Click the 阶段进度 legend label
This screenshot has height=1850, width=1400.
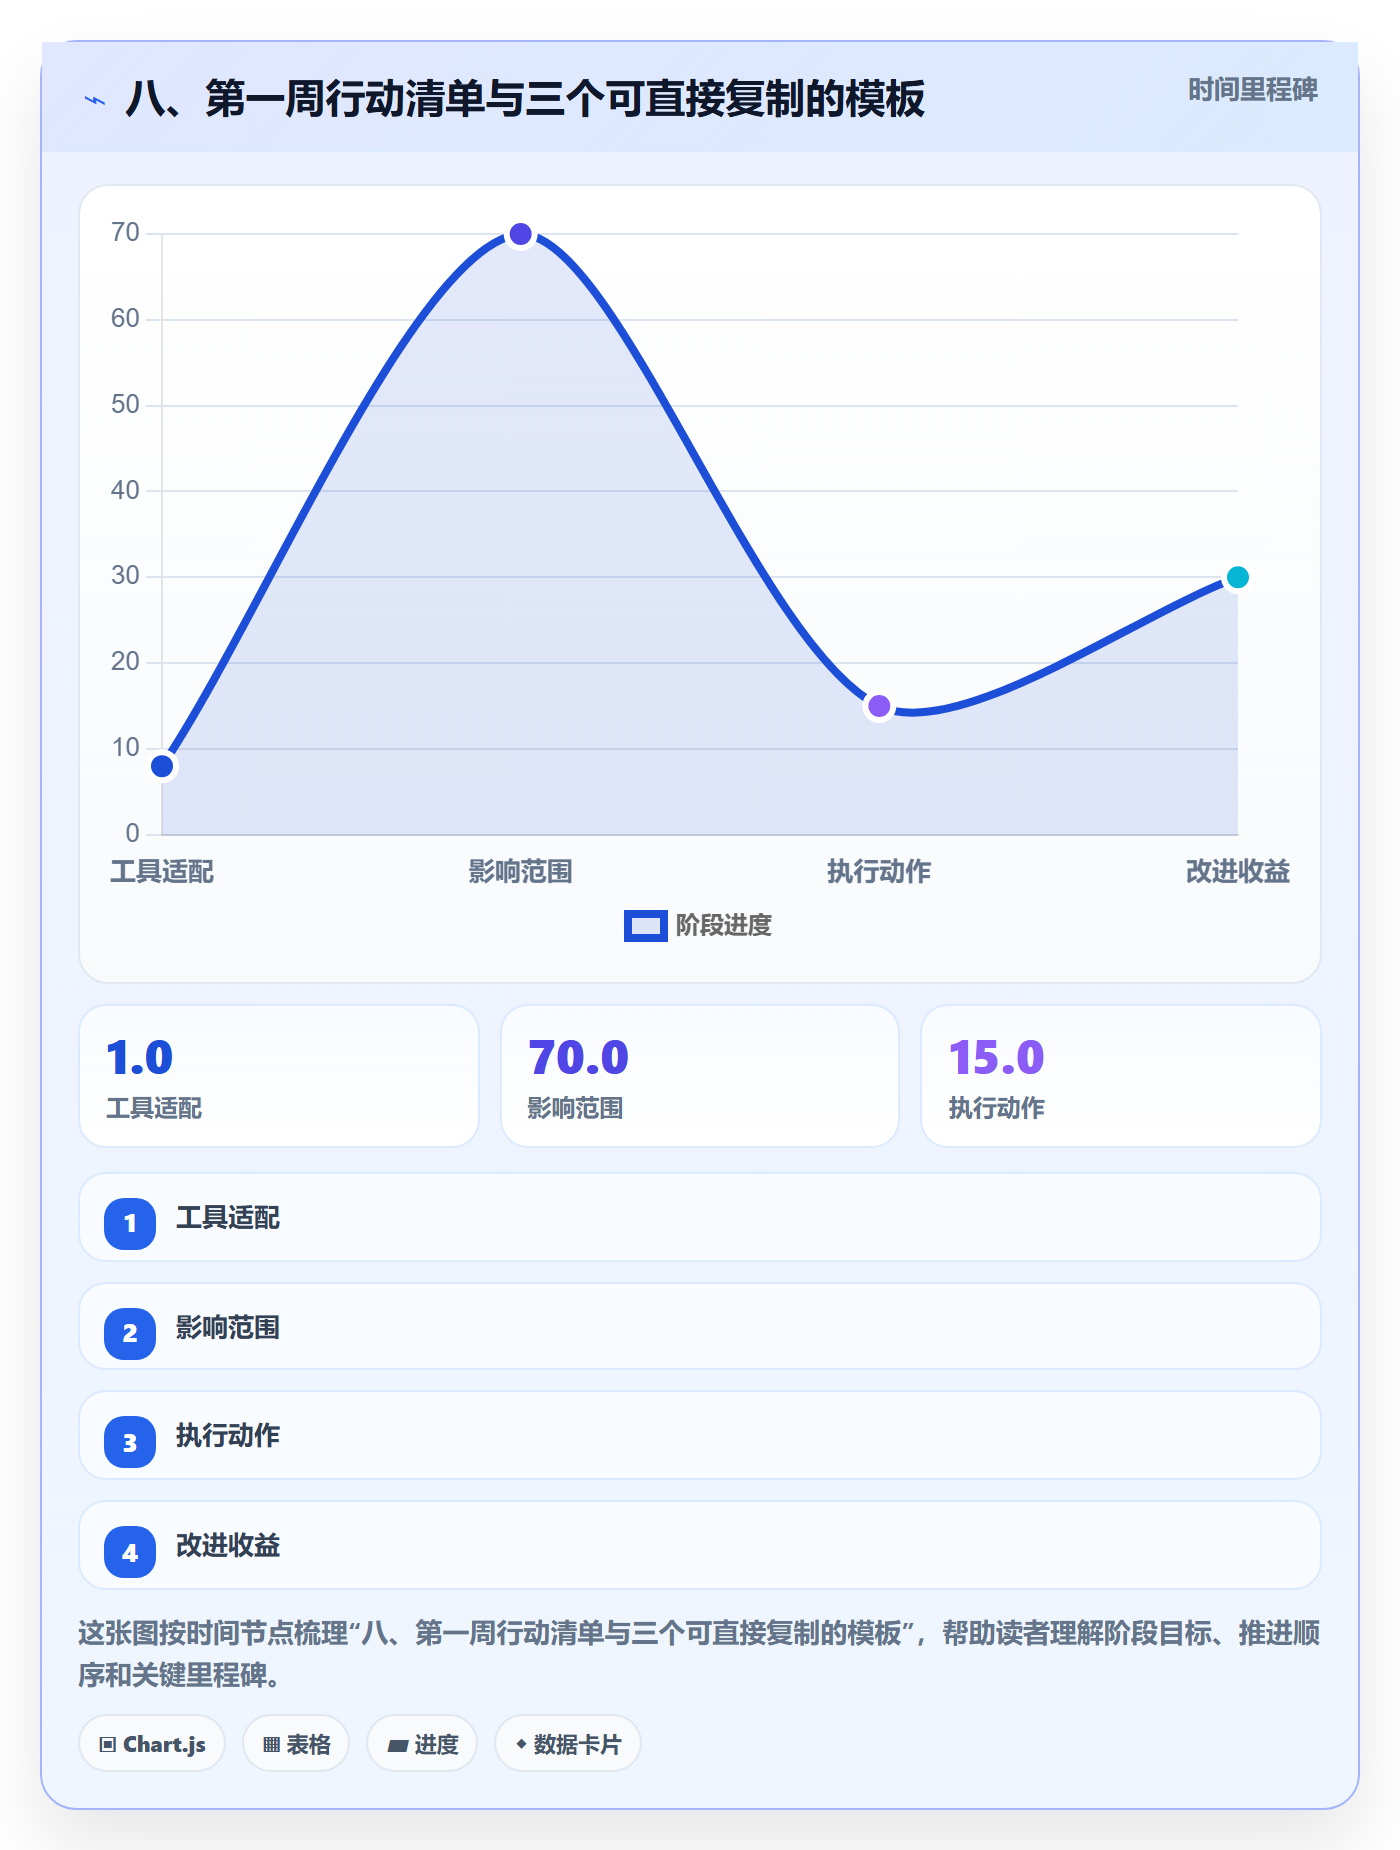(723, 926)
